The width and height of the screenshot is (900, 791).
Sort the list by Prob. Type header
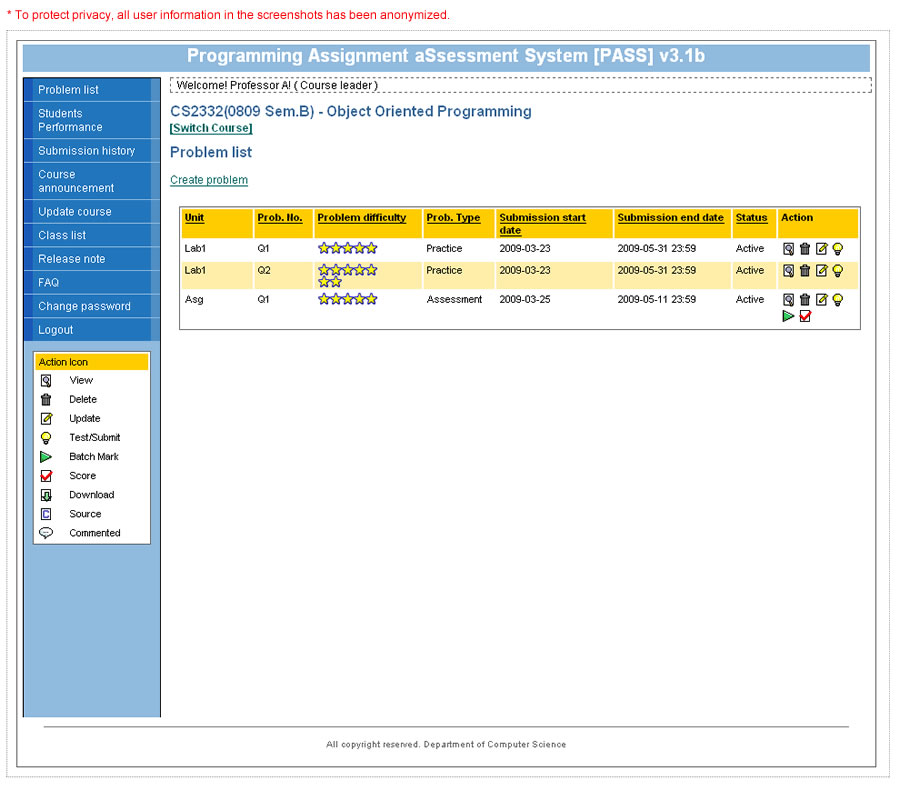(x=453, y=217)
